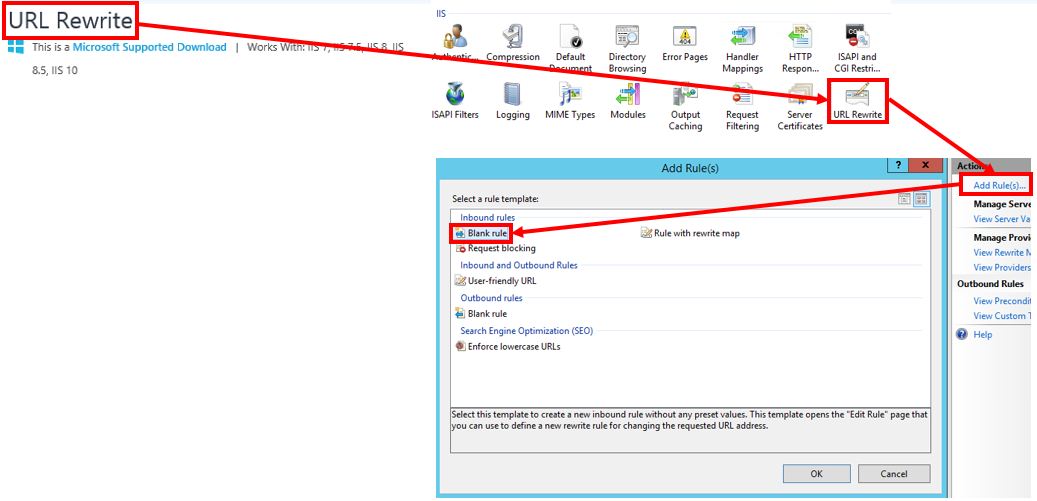This screenshot has height=501, width=1037.
Task: Open View Providers link
Action: [x=1002, y=267]
